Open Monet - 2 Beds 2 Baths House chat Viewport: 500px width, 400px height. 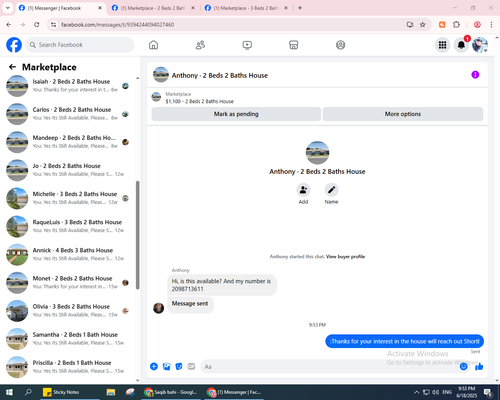[68, 283]
